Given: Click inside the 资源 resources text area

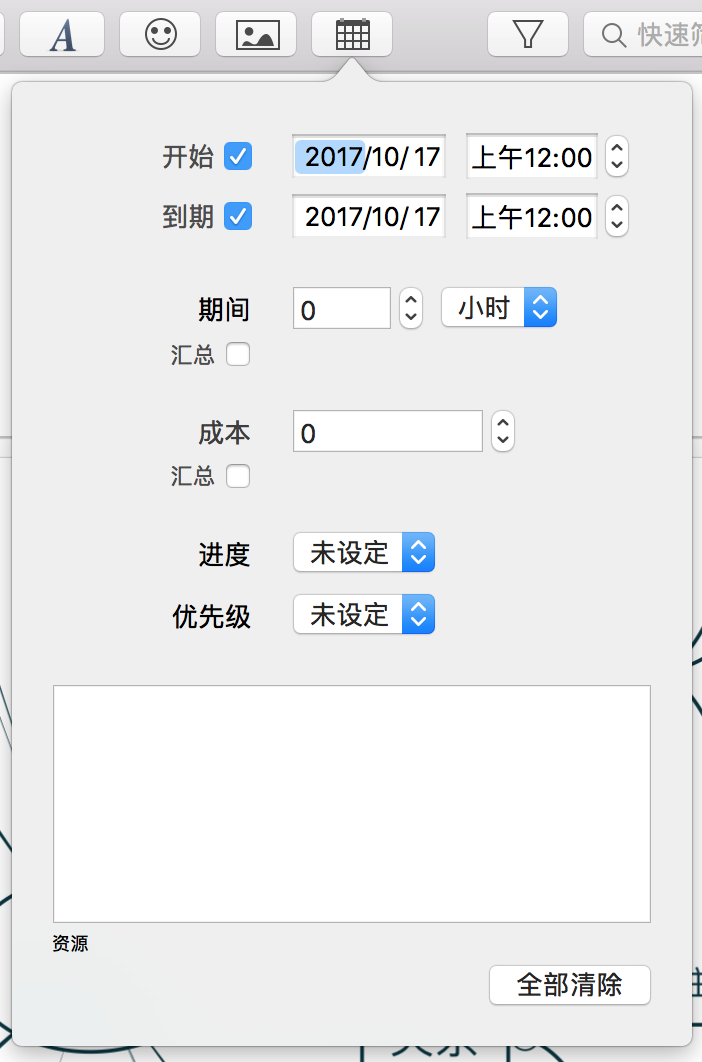Looking at the screenshot, I should 352,804.
